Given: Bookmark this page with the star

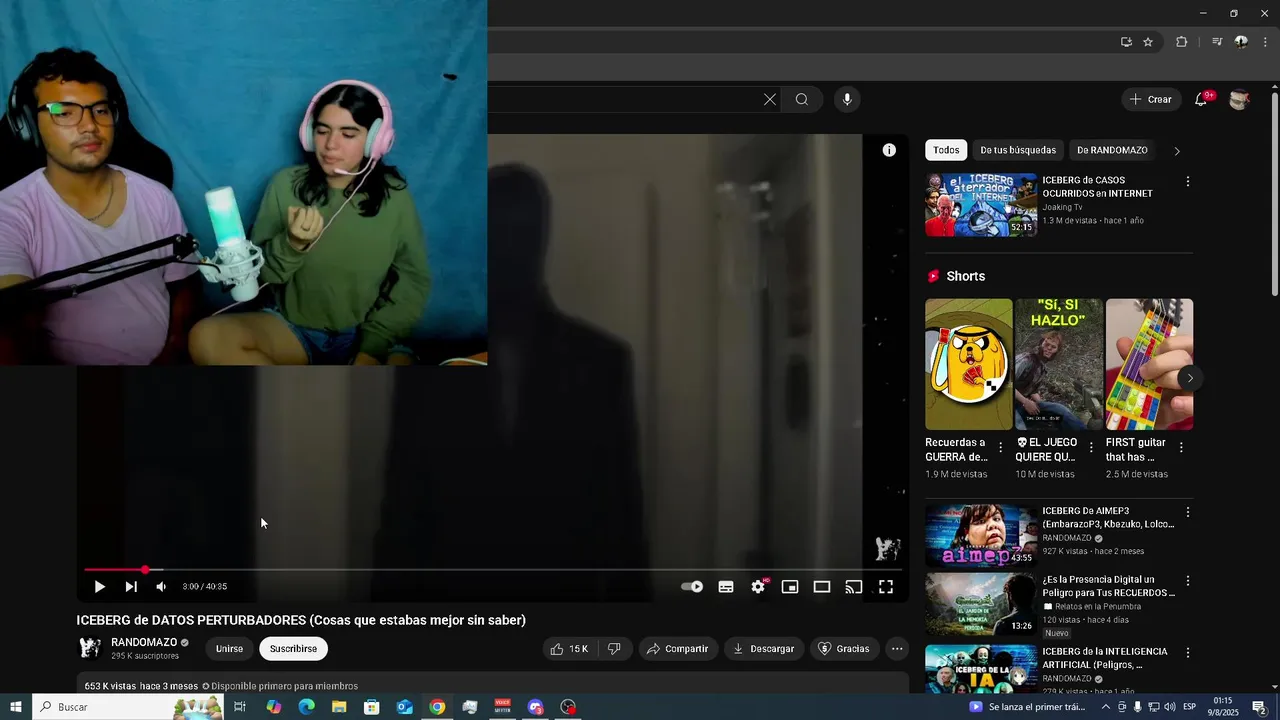Looking at the screenshot, I should click(x=1148, y=42).
